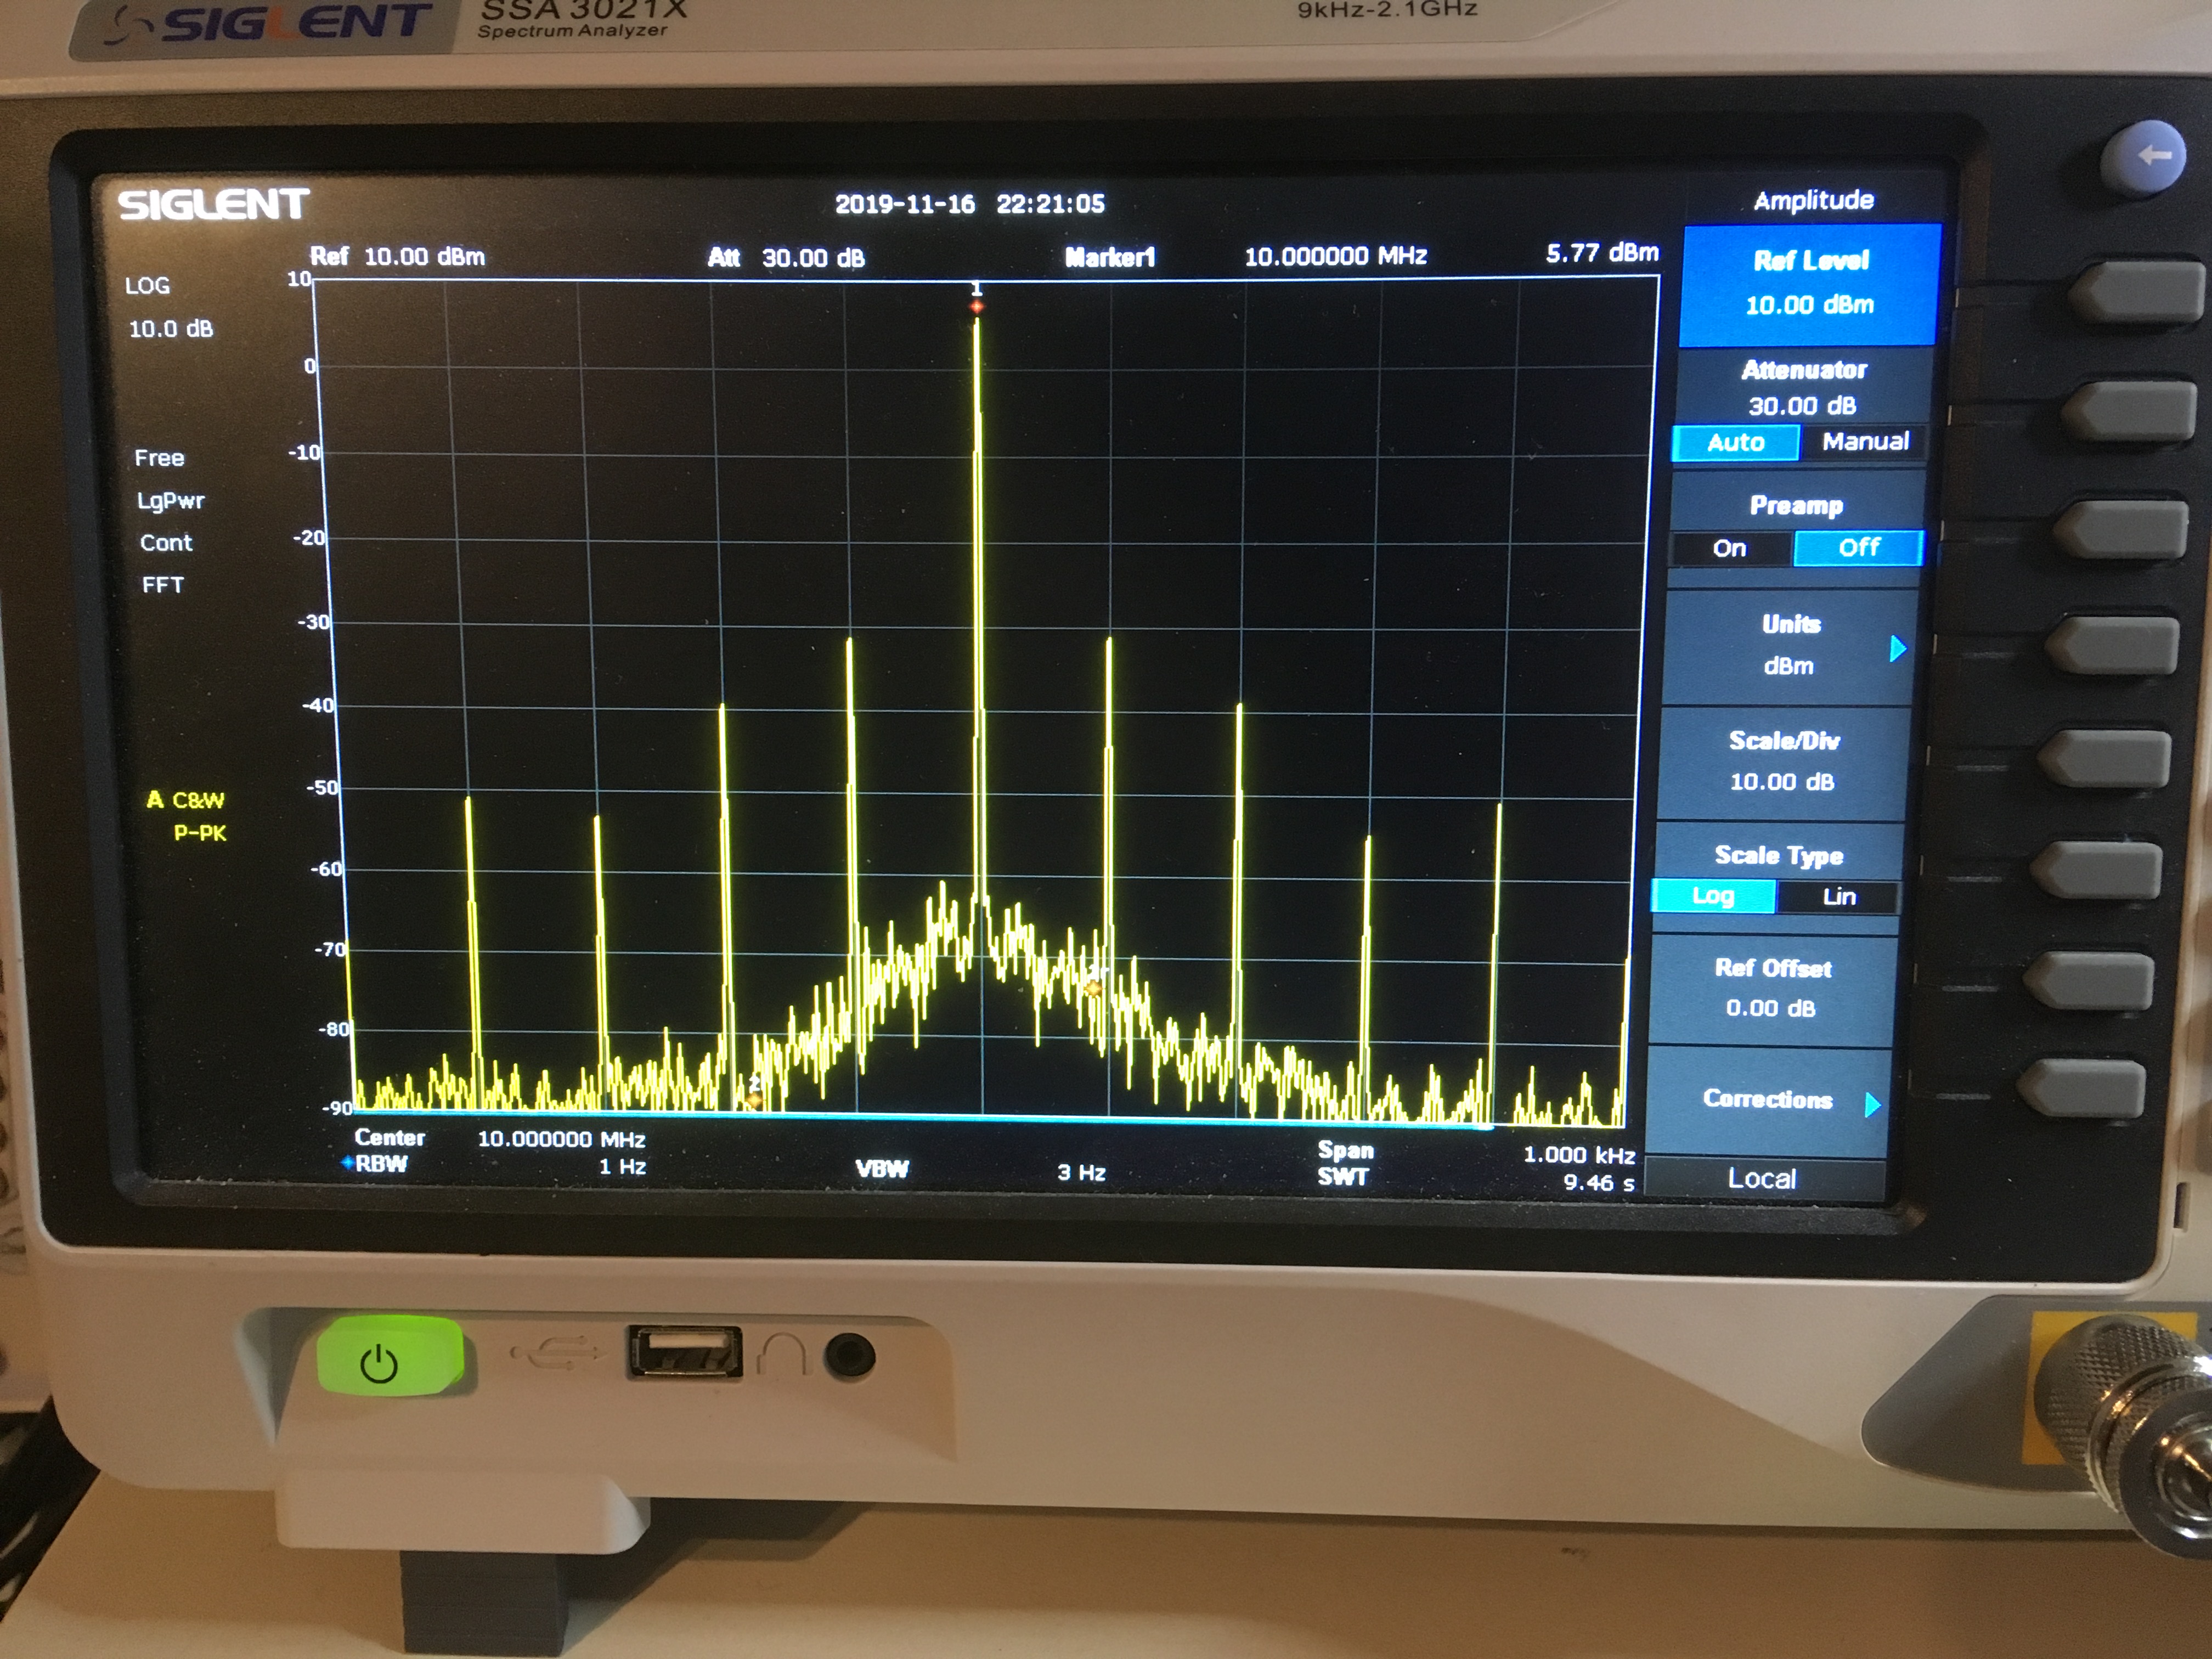Push the softkey beside Scale Type

2097,870
